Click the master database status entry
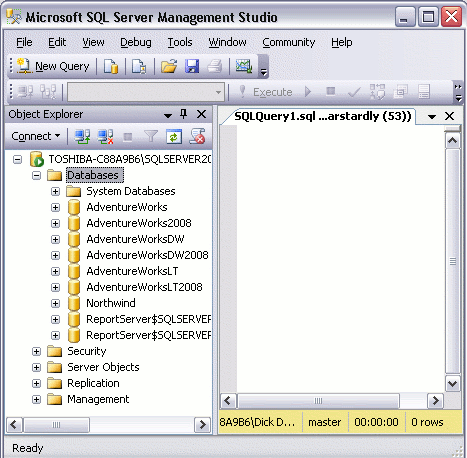Viewport: 467px width, 458px height. (324, 422)
